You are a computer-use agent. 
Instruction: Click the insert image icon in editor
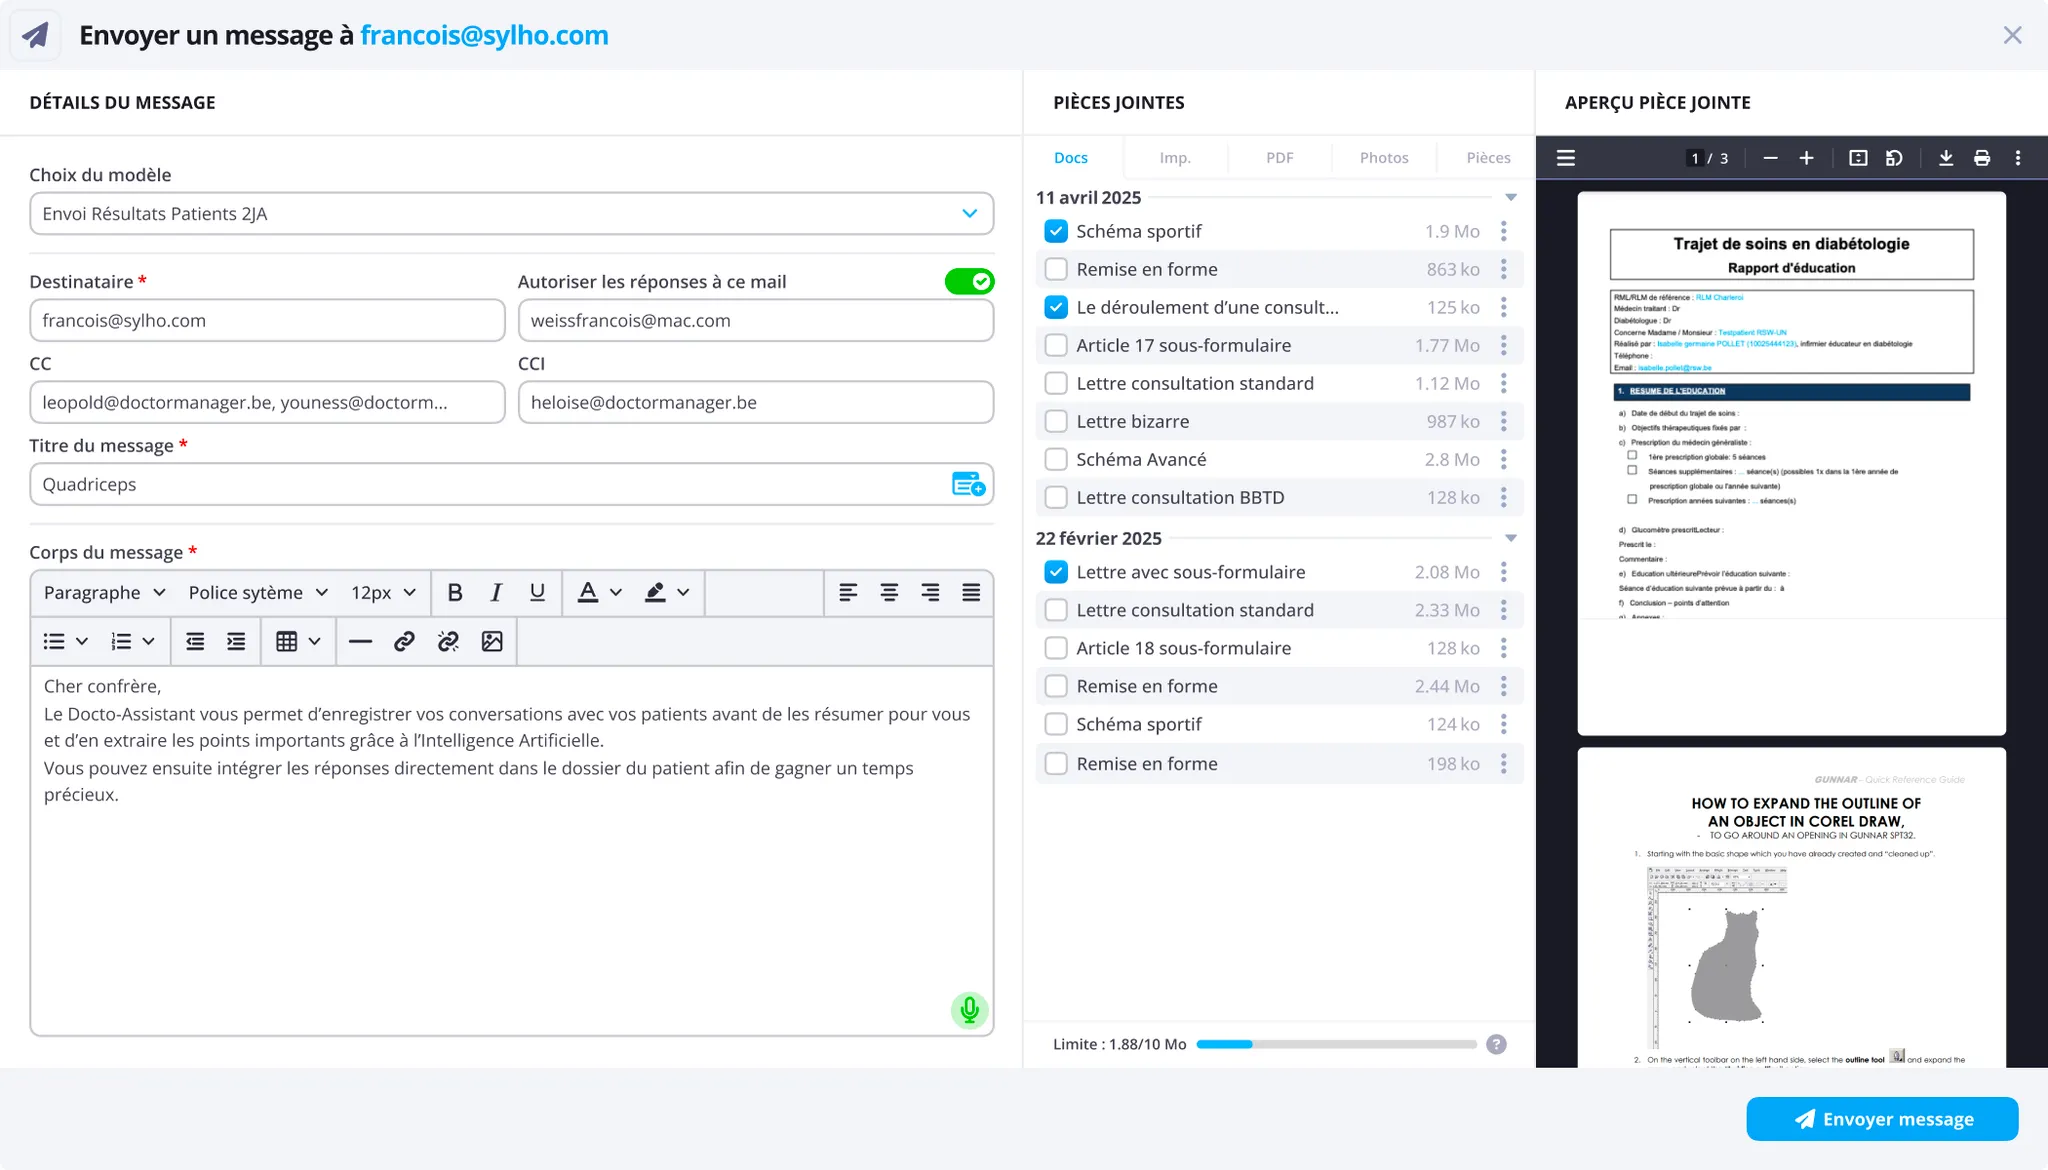coord(492,641)
